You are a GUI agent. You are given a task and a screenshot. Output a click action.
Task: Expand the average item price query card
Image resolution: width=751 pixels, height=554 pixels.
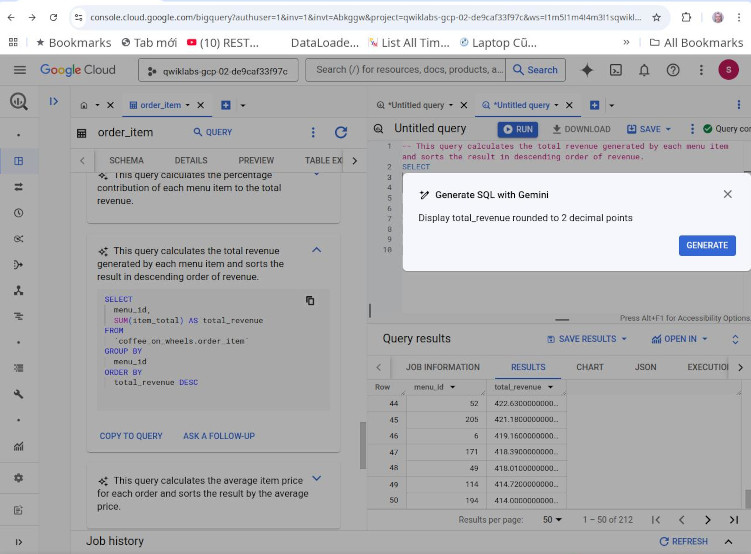click(317, 478)
